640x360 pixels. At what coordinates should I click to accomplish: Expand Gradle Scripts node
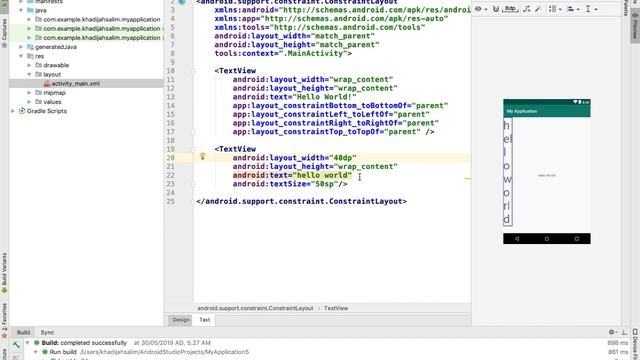click(x=13, y=111)
